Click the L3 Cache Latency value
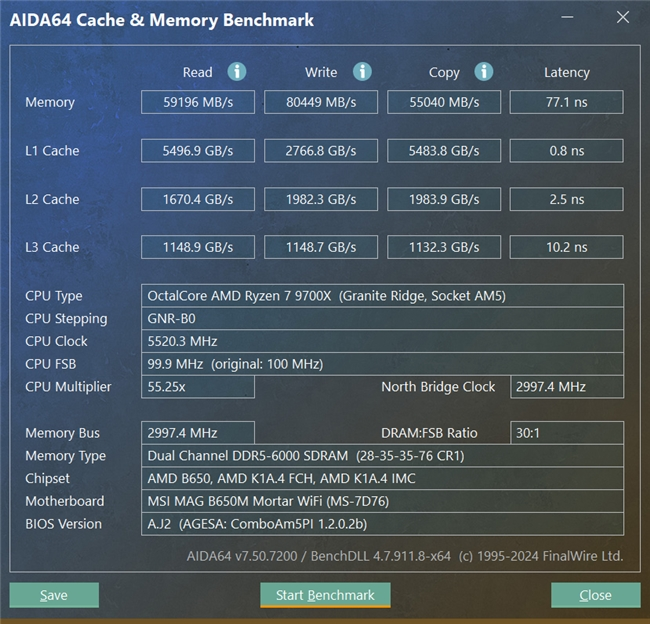650x624 pixels. click(566, 247)
